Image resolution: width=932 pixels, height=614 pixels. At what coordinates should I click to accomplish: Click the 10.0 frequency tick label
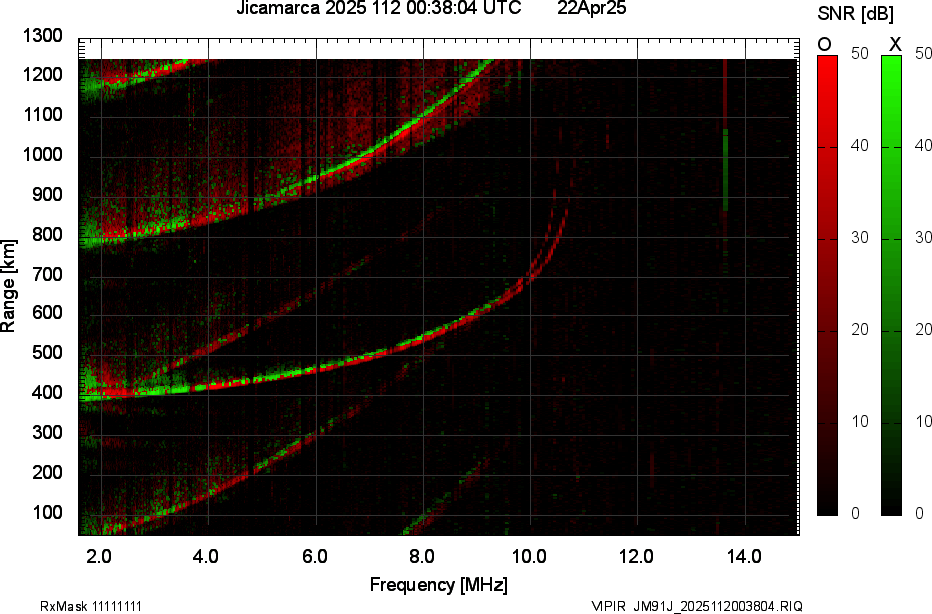(x=529, y=556)
